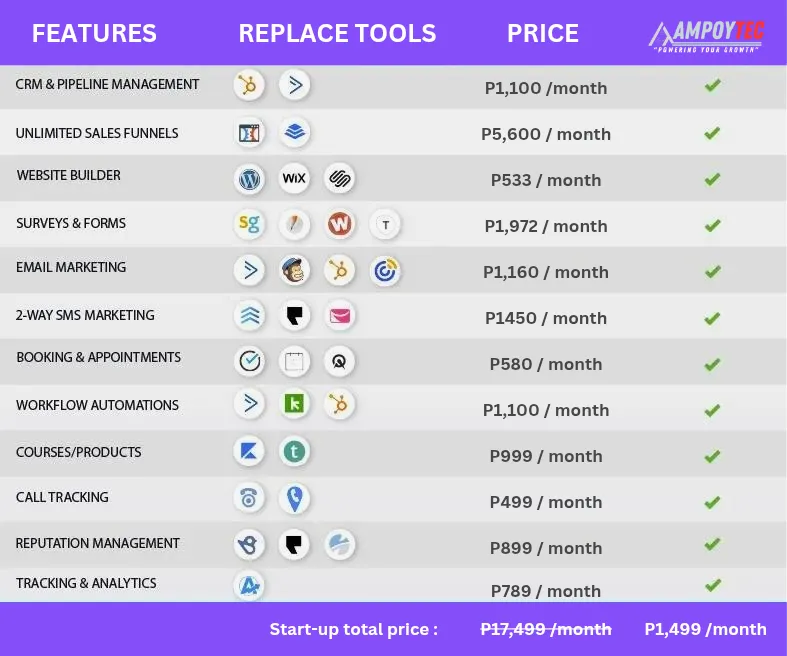Image resolution: width=787 pixels, height=656 pixels.
Task: Click the checkmark in Email Marketing row
Action: (712, 272)
